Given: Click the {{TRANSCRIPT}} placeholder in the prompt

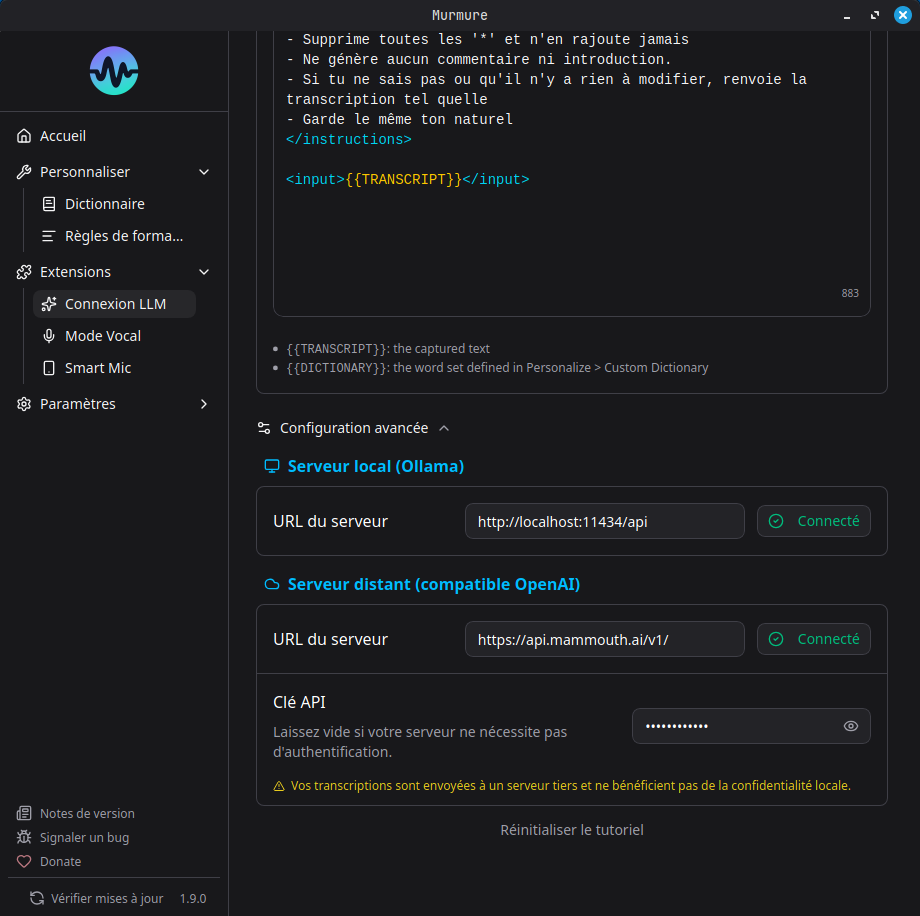Looking at the screenshot, I should [404, 180].
